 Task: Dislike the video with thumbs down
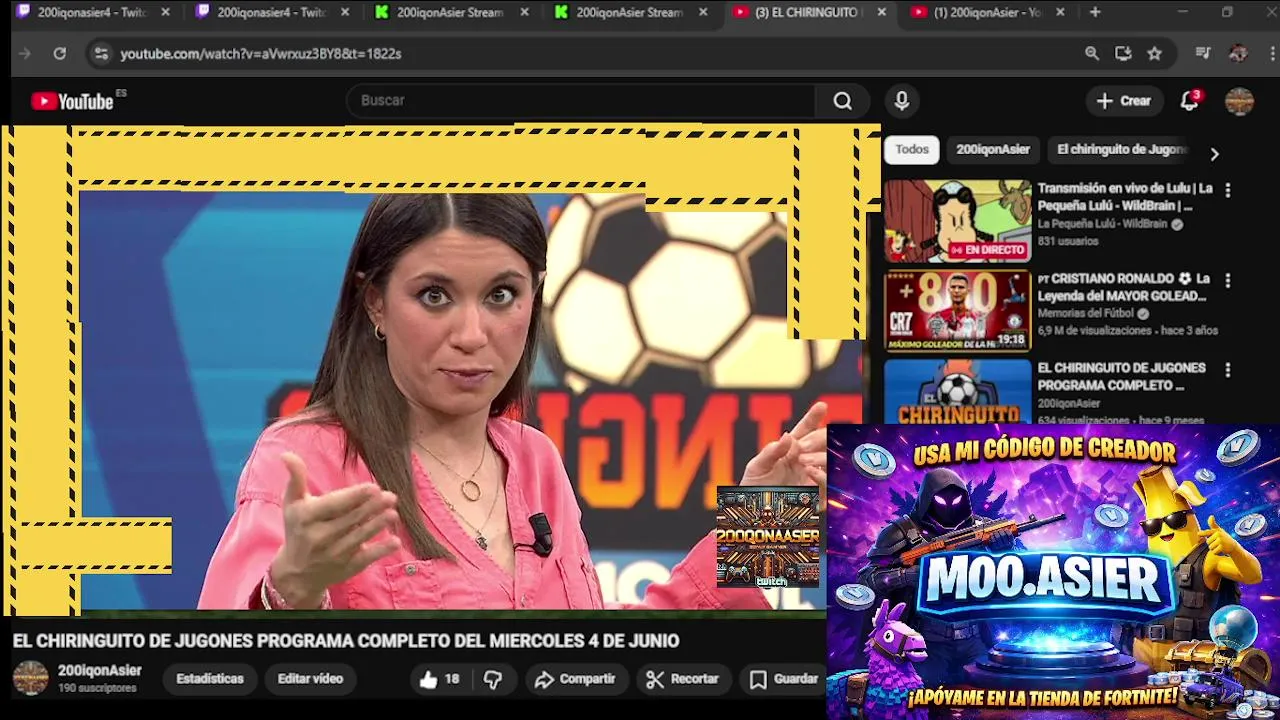pyautogui.click(x=493, y=679)
